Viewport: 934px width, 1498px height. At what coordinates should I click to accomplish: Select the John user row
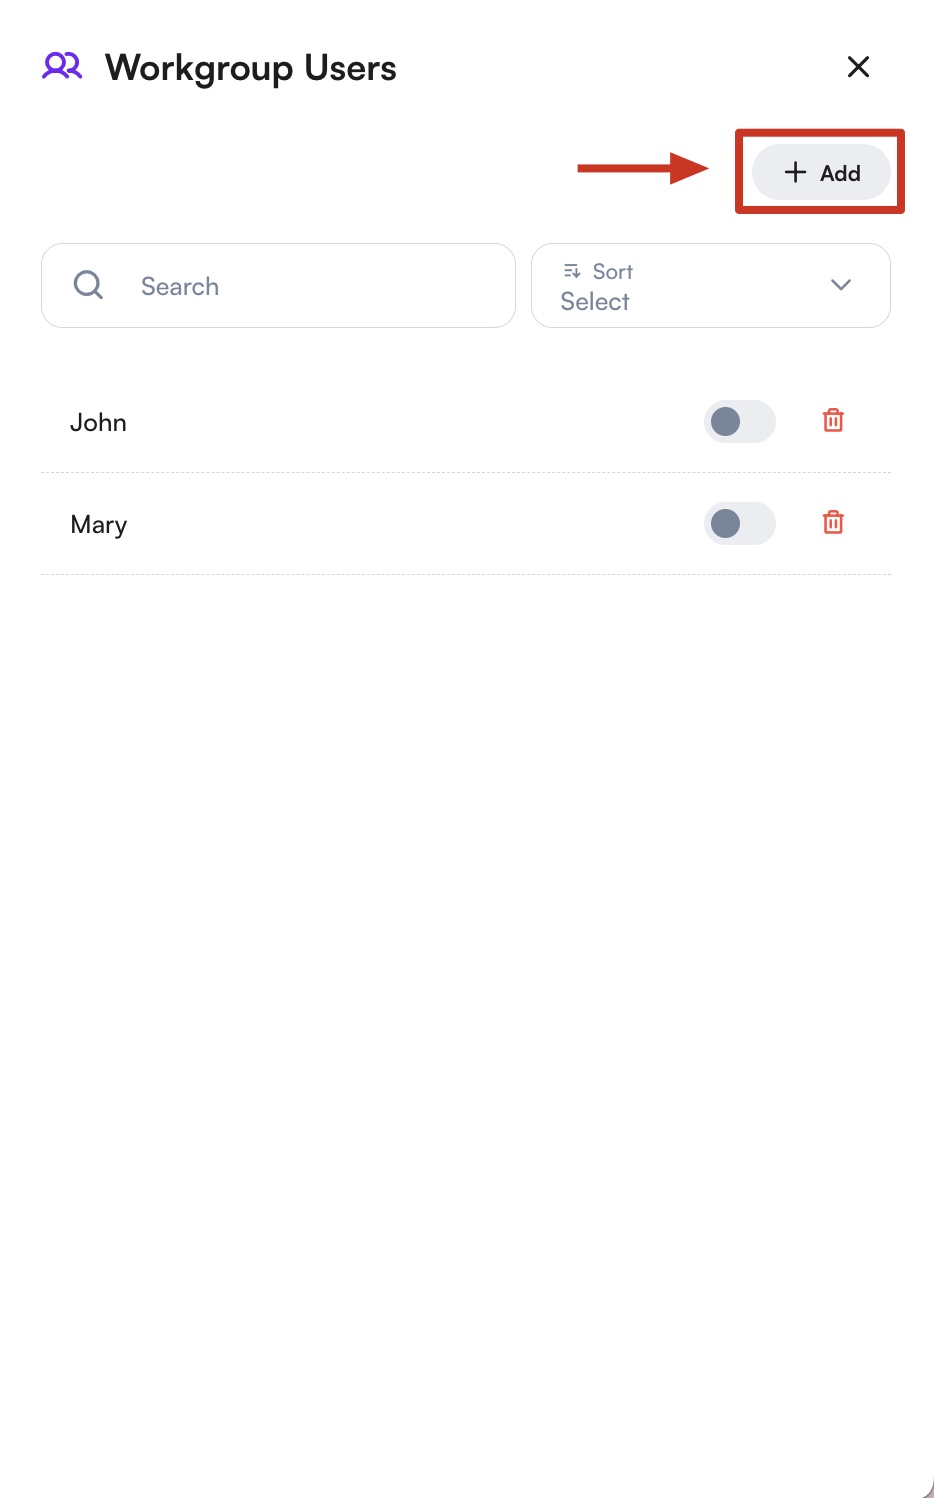click(x=380, y=422)
